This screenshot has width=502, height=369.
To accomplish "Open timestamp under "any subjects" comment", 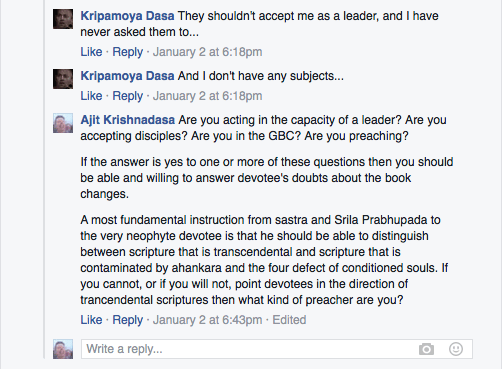I will pyautogui.click(x=207, y=96).
